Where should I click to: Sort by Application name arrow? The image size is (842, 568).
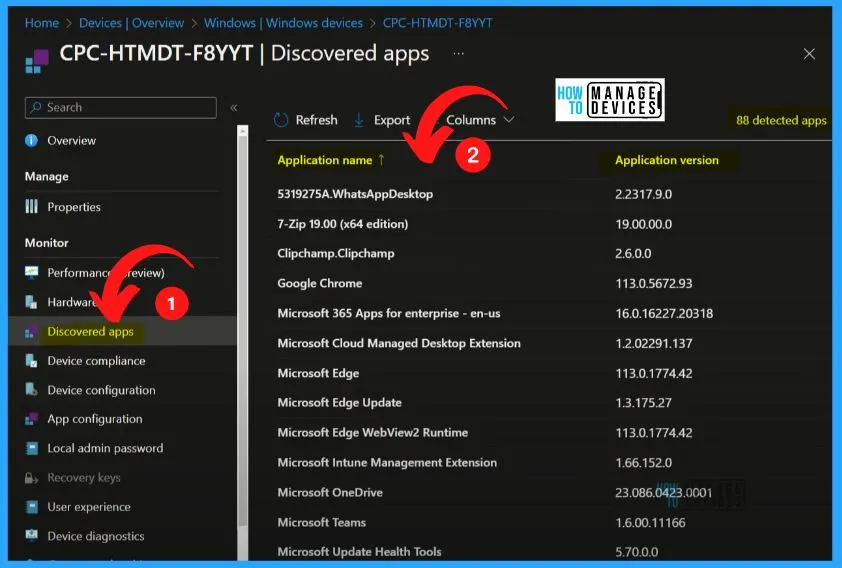(x=381, y=160)
